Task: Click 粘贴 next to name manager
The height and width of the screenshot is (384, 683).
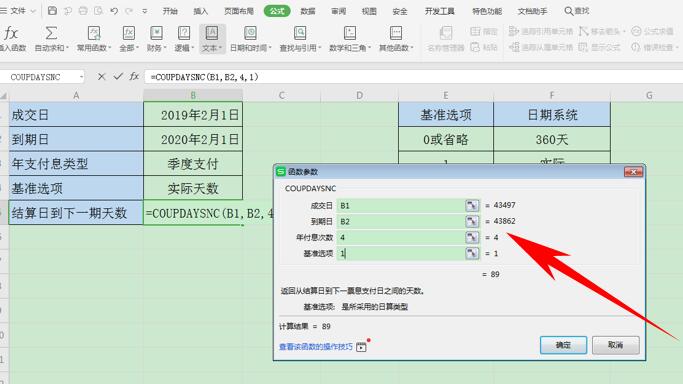Action: (484, 47)
